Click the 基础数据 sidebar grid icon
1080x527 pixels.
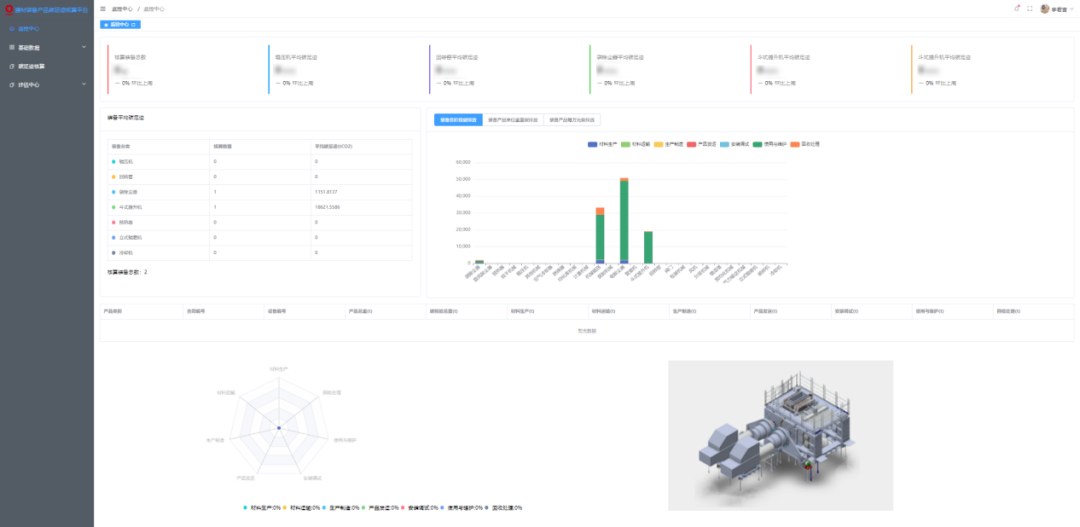[x=11, y=47]
